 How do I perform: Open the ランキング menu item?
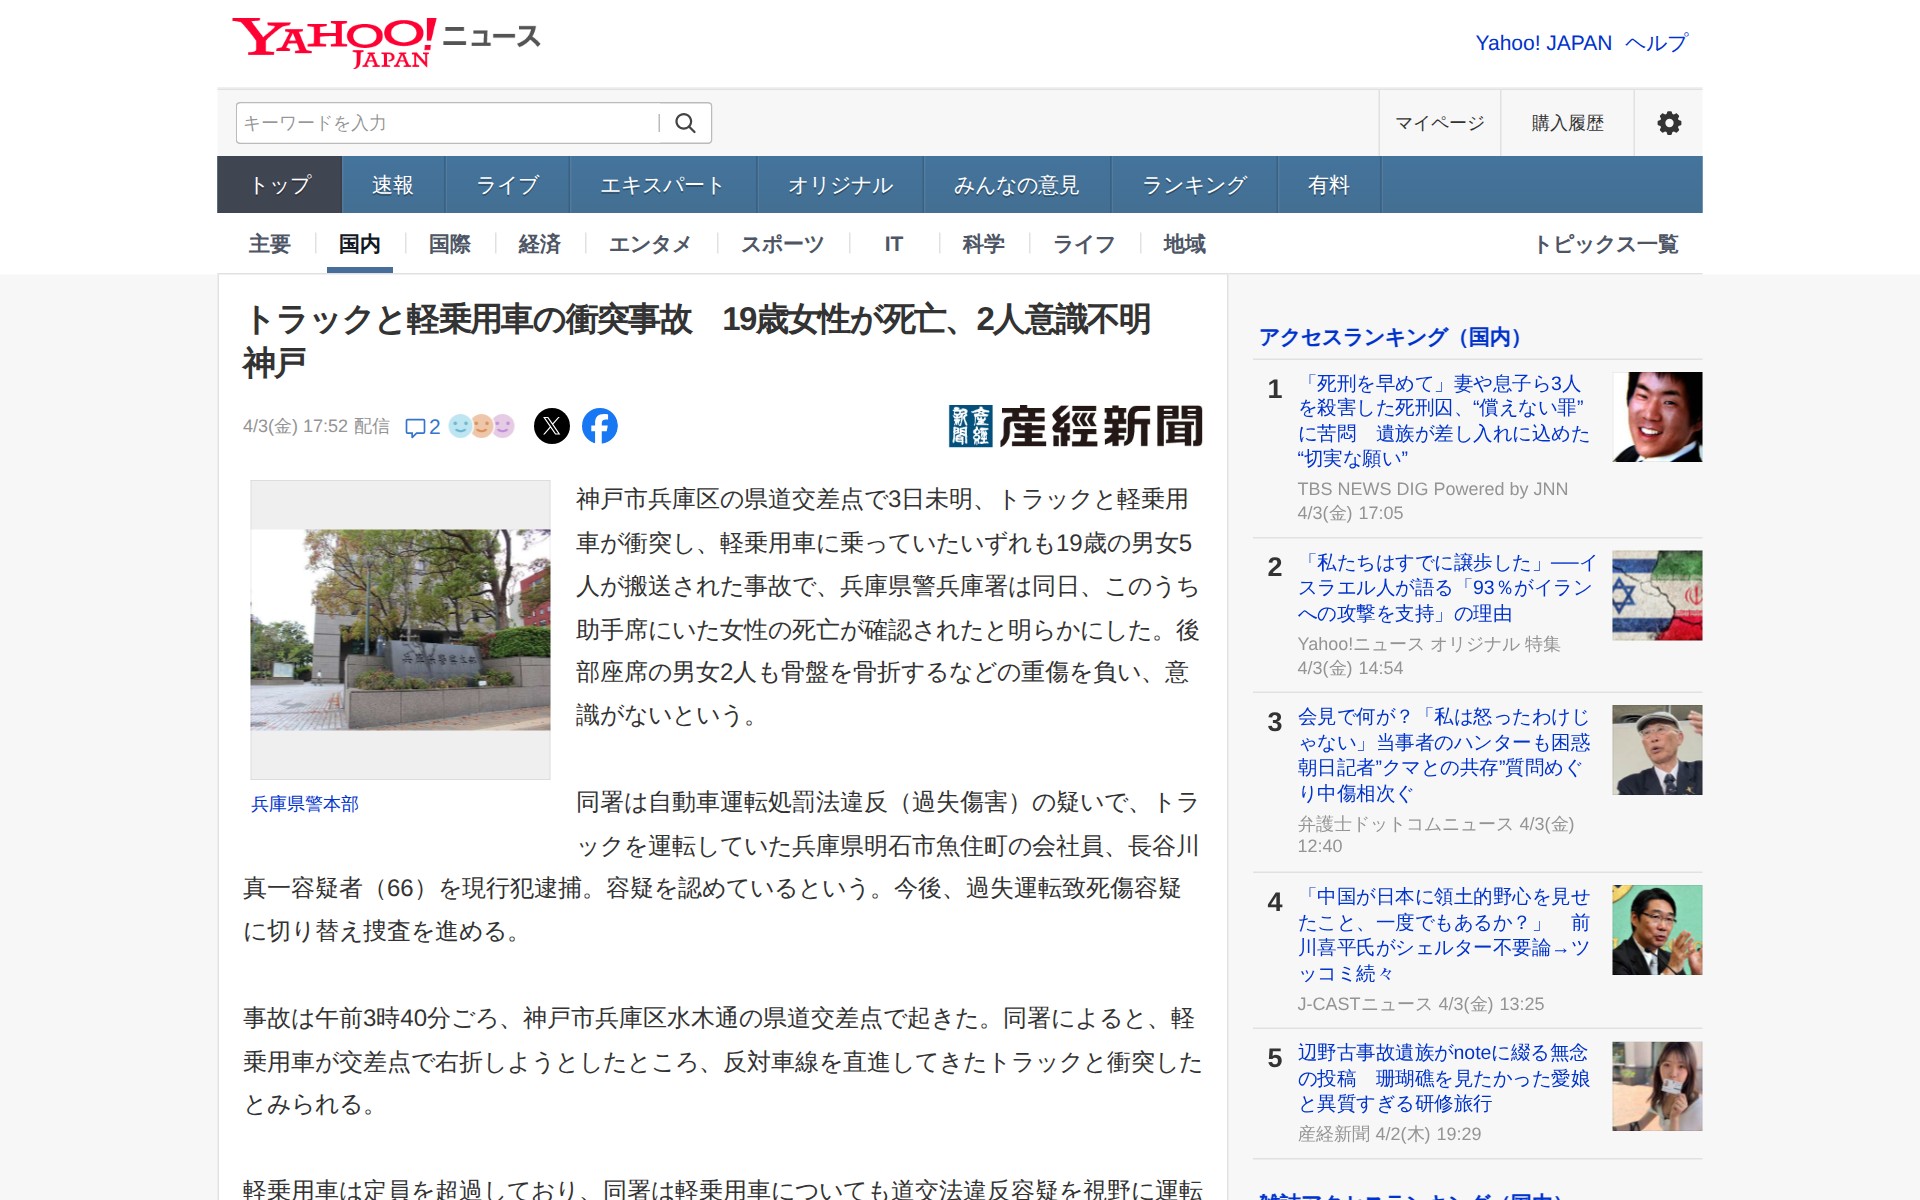(x=1193, y=184)
